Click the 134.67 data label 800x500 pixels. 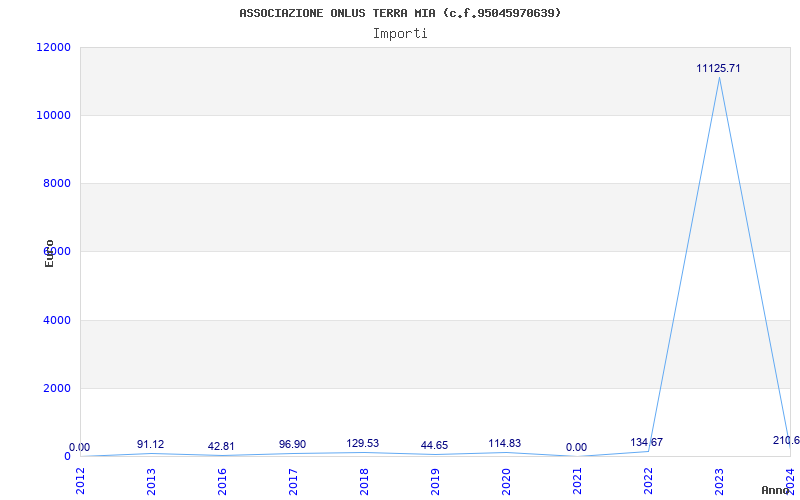coord(646,442)
